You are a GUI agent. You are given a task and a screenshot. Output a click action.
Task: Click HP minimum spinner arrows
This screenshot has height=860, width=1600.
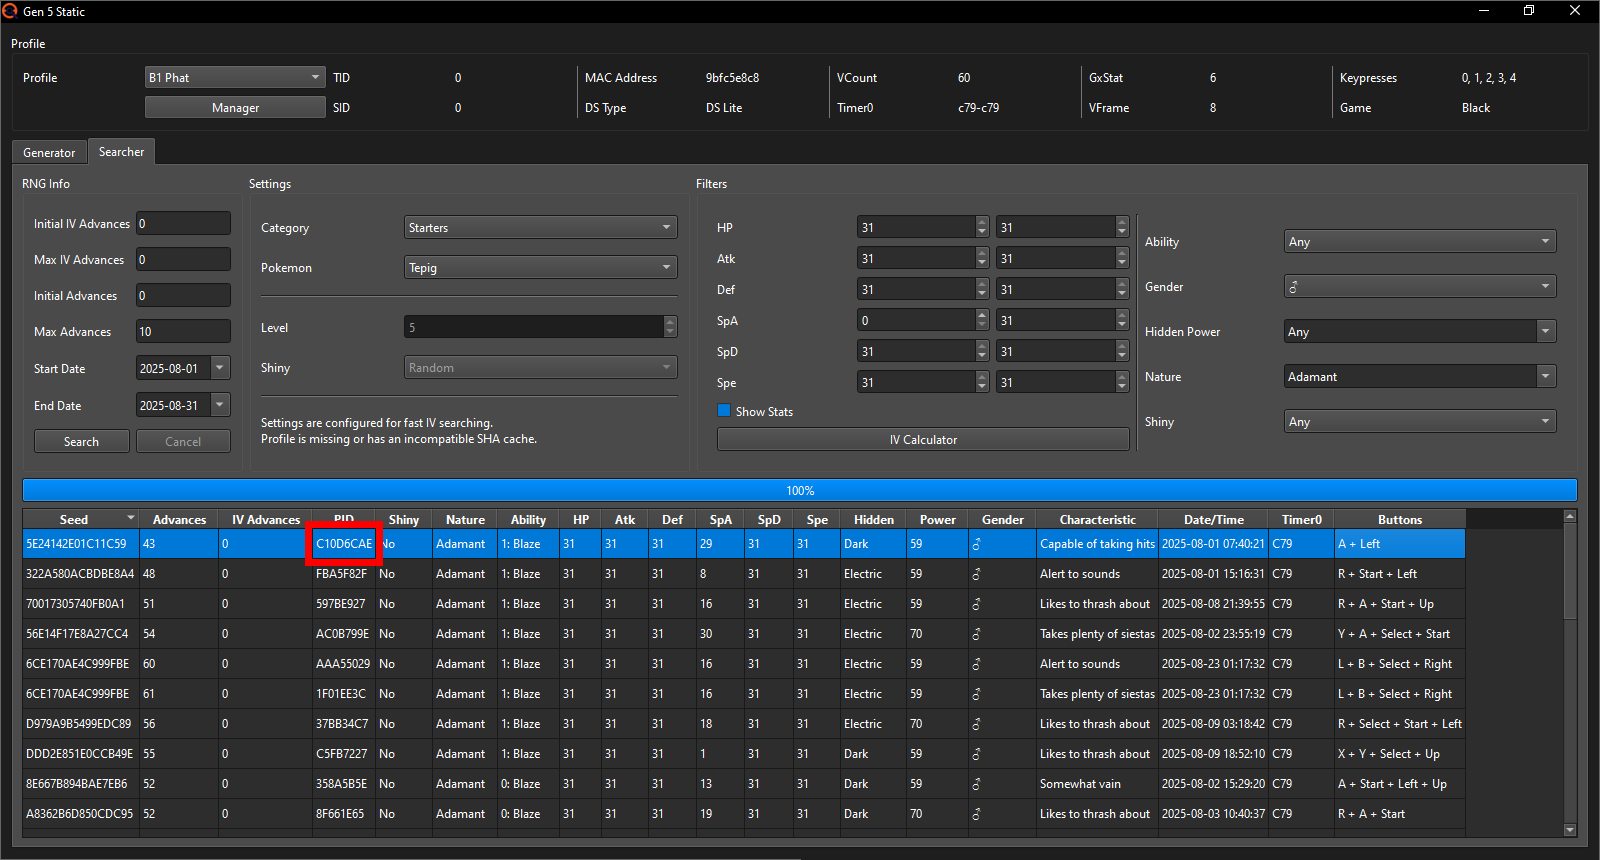pos(982,228)
